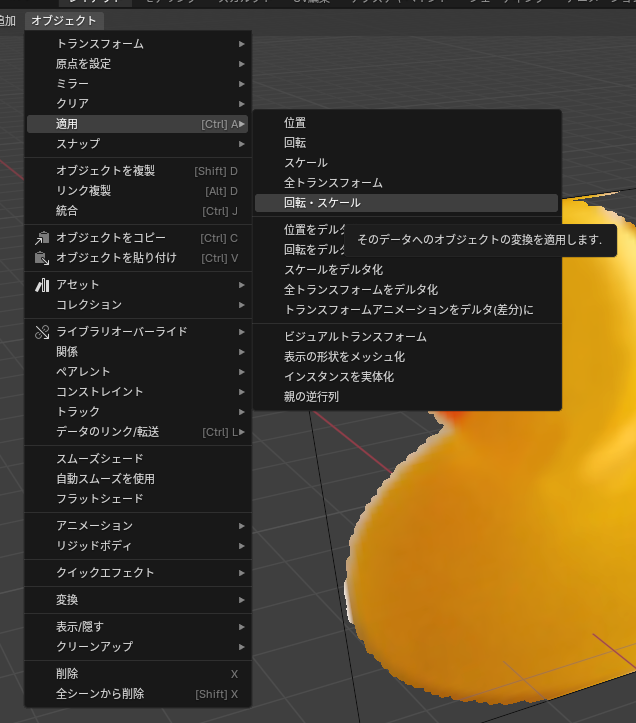Image resolution: width=636 pixels, height=723 pixels.
Task: Choose スケールをデルタ化
Action: (406, 270)
